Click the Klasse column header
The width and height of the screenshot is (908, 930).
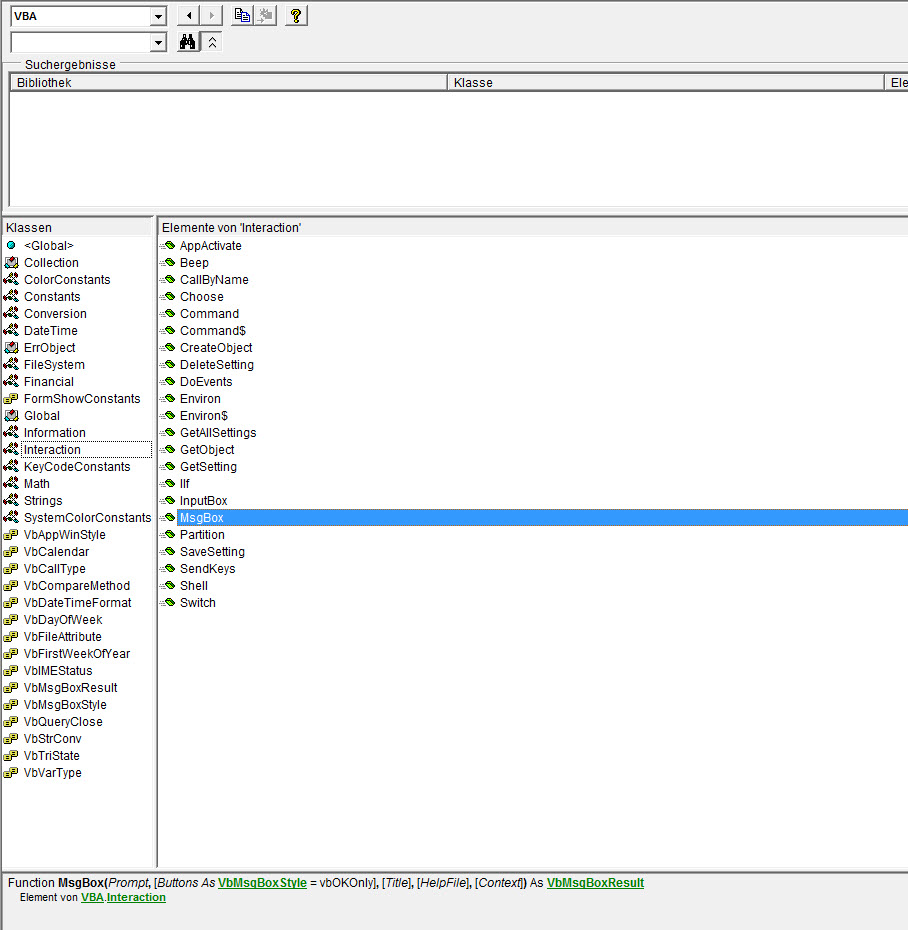coord(665,83)
